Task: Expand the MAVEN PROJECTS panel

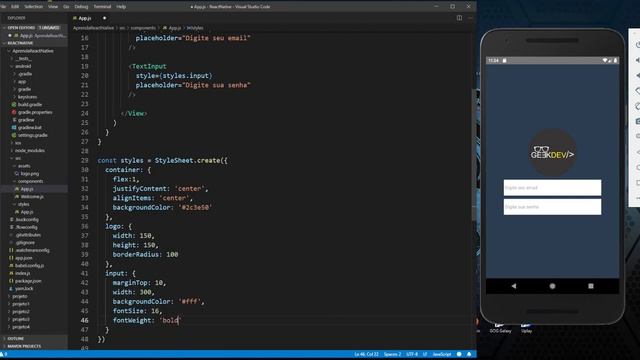Action: [24, 346]
